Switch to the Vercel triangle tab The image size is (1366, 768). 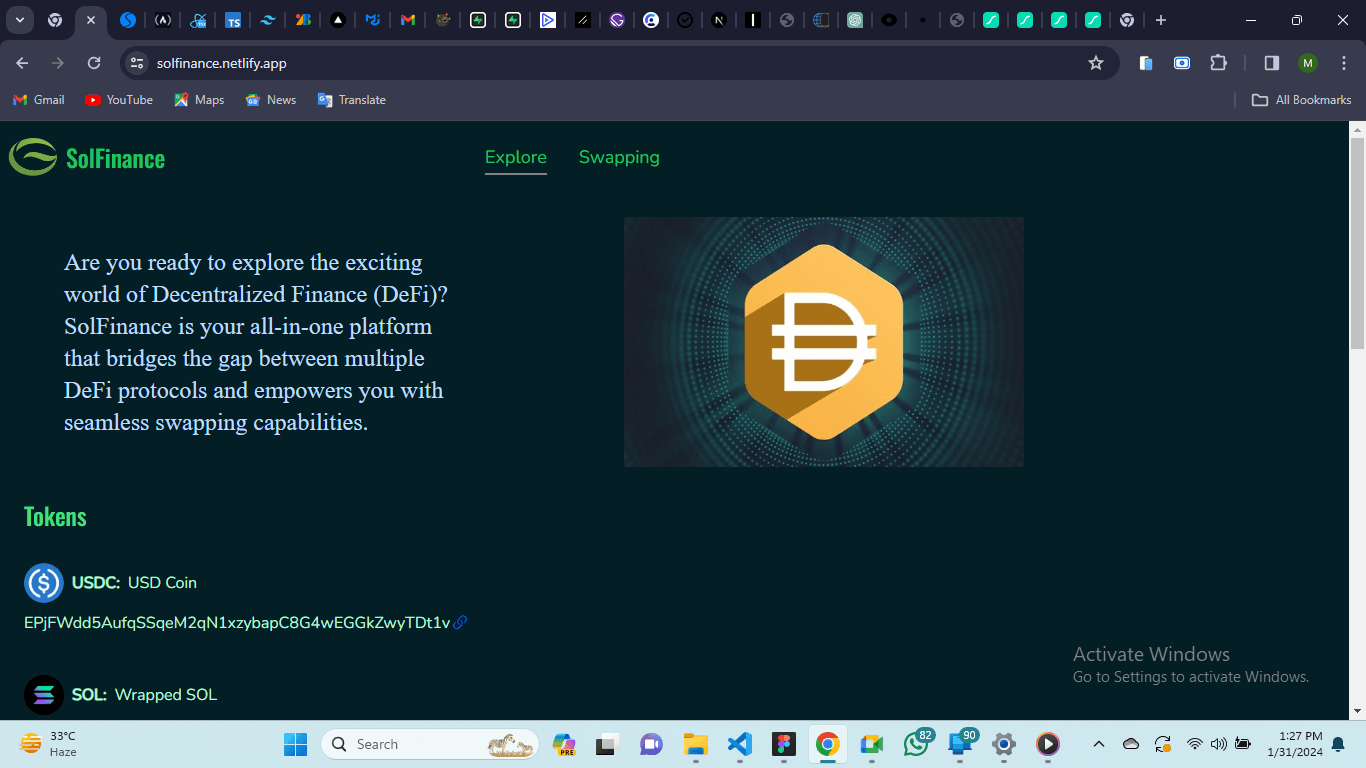pyautogui.click(x=338, y=20)
